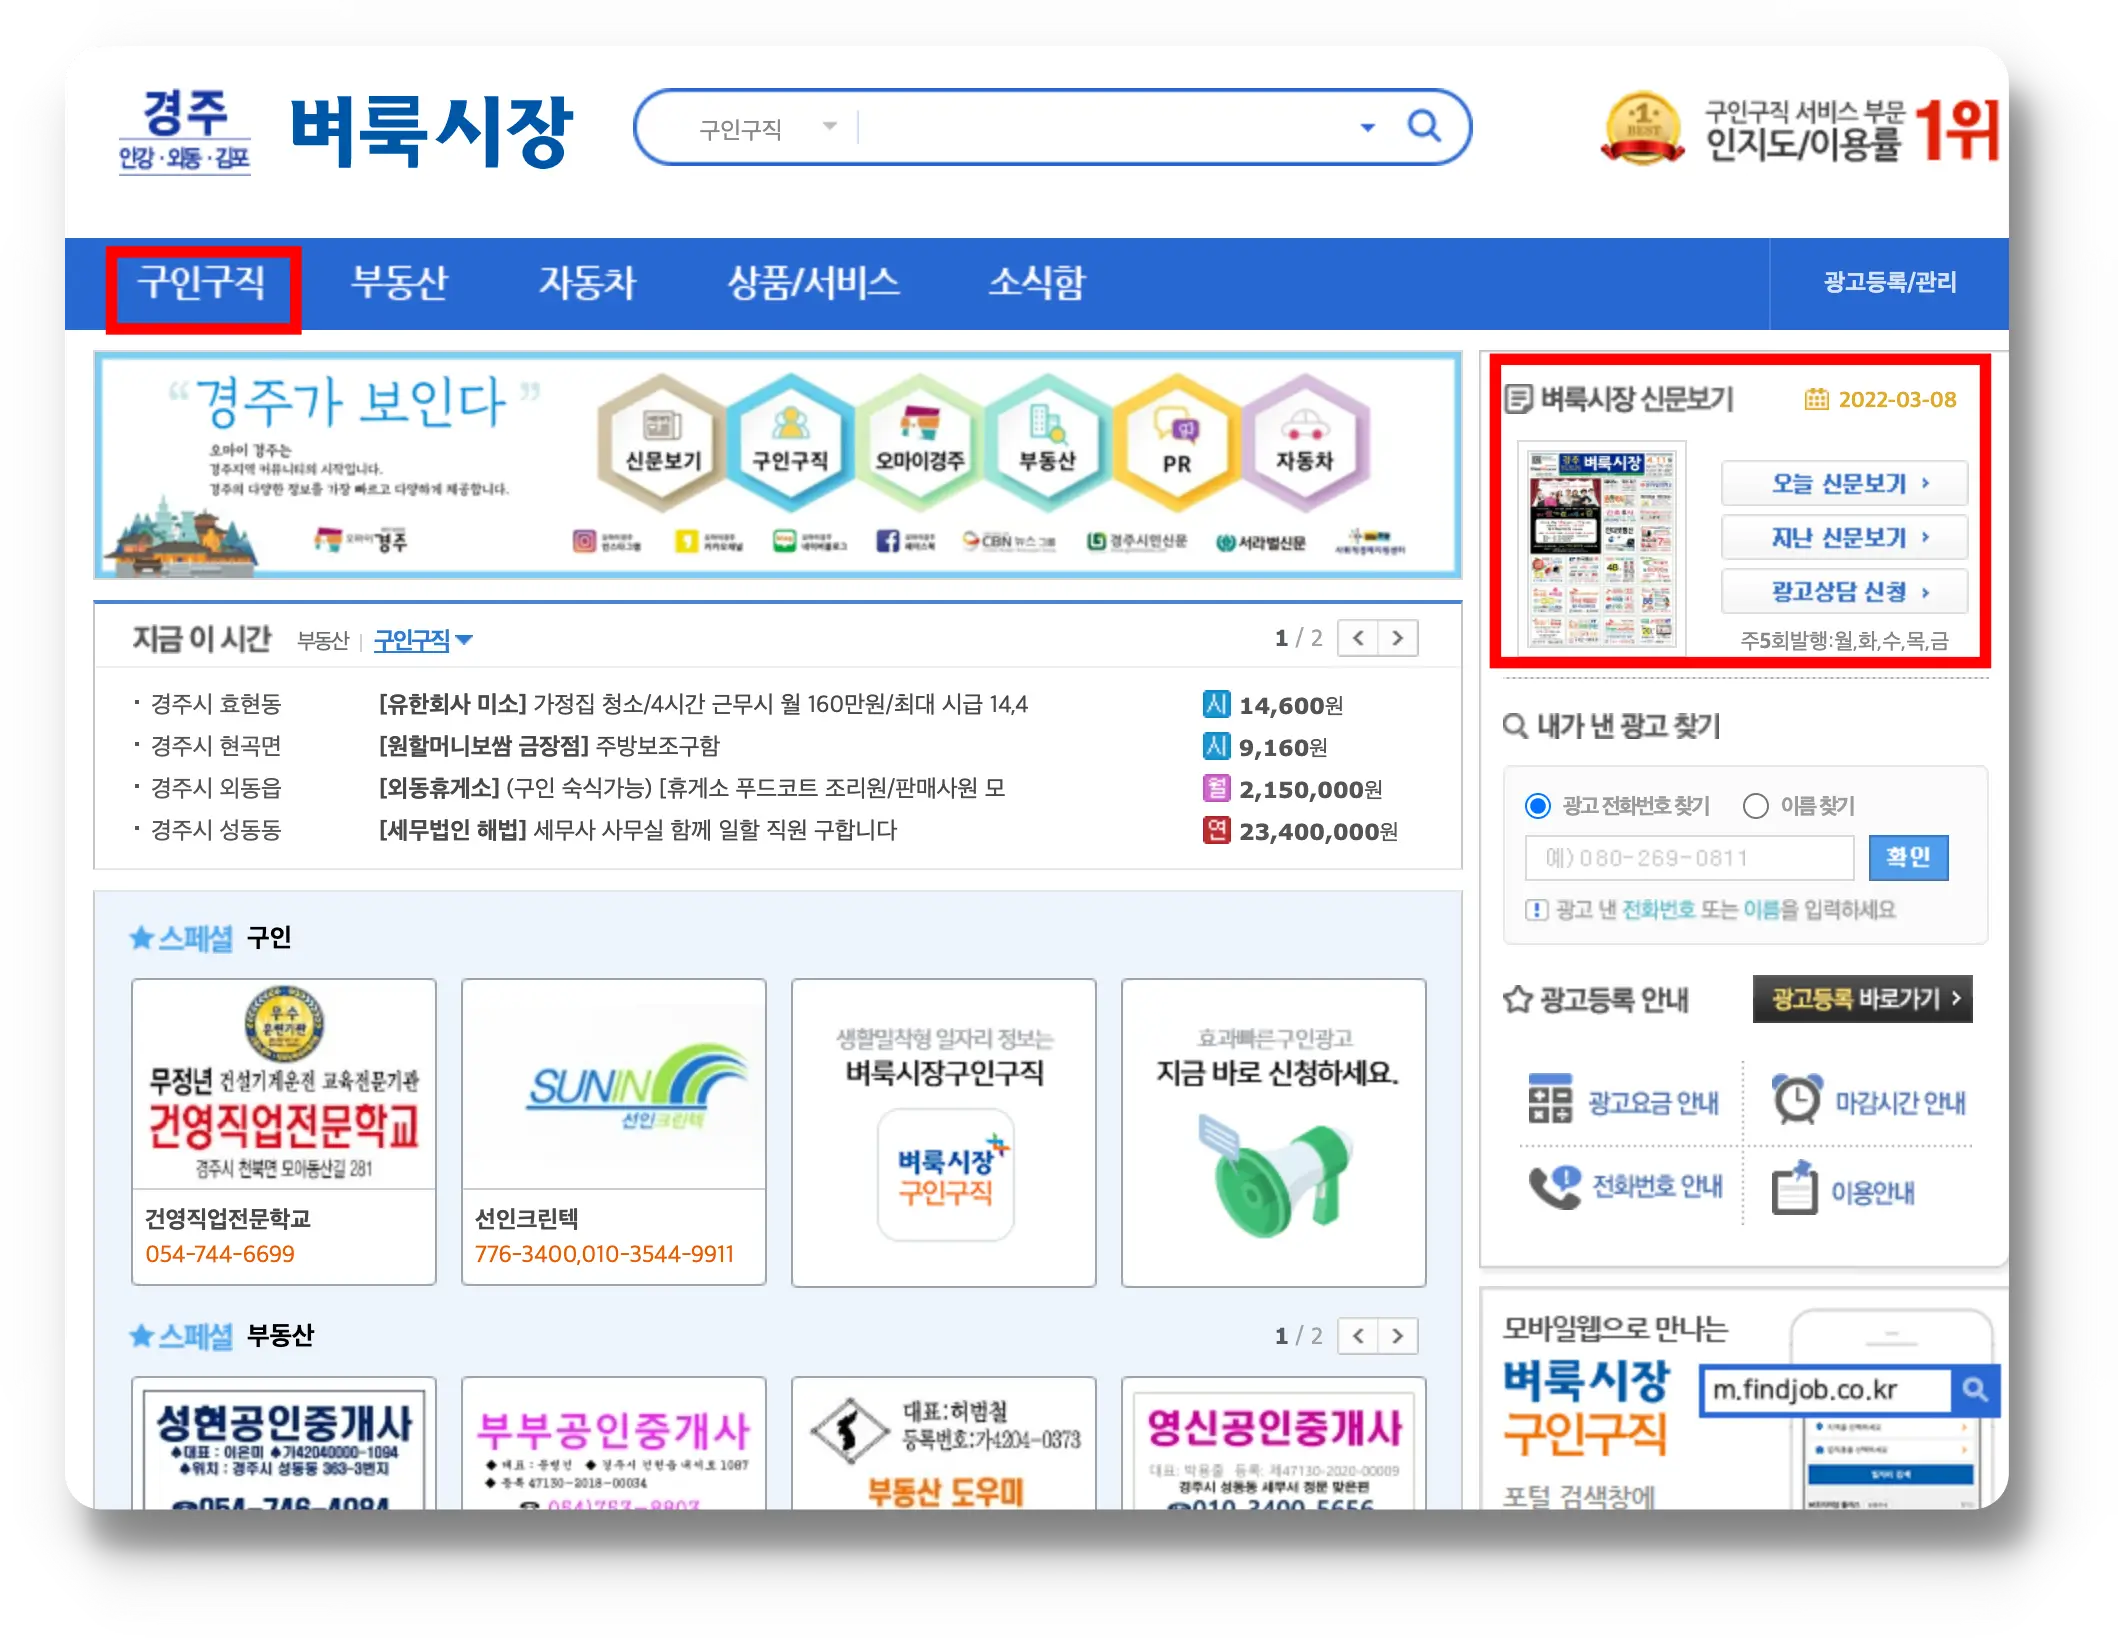Open the 원할머니보쌈 금장점 job listing
The width and height of the screenshot is (2118, 1638).
tap(548, 746)
